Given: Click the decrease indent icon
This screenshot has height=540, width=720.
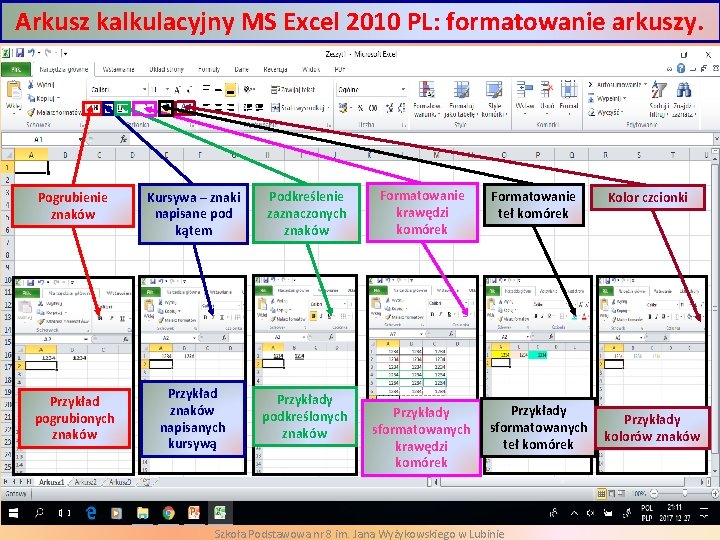Looking at the screenshot, I should [x=248, y=107].
